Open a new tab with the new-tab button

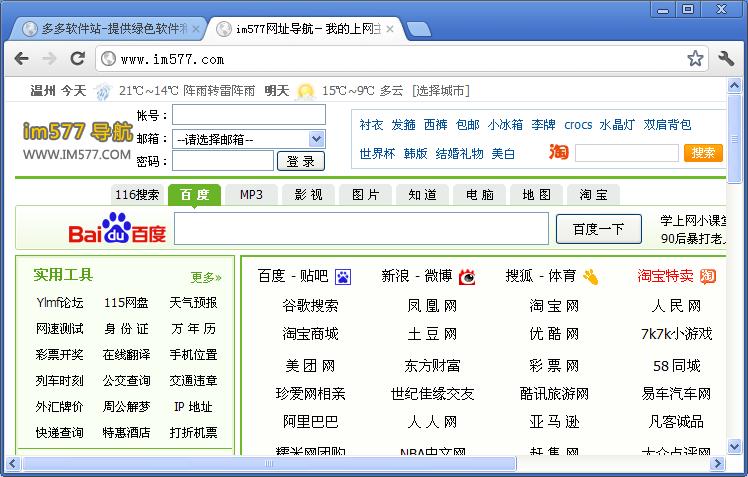coord(419,30)
